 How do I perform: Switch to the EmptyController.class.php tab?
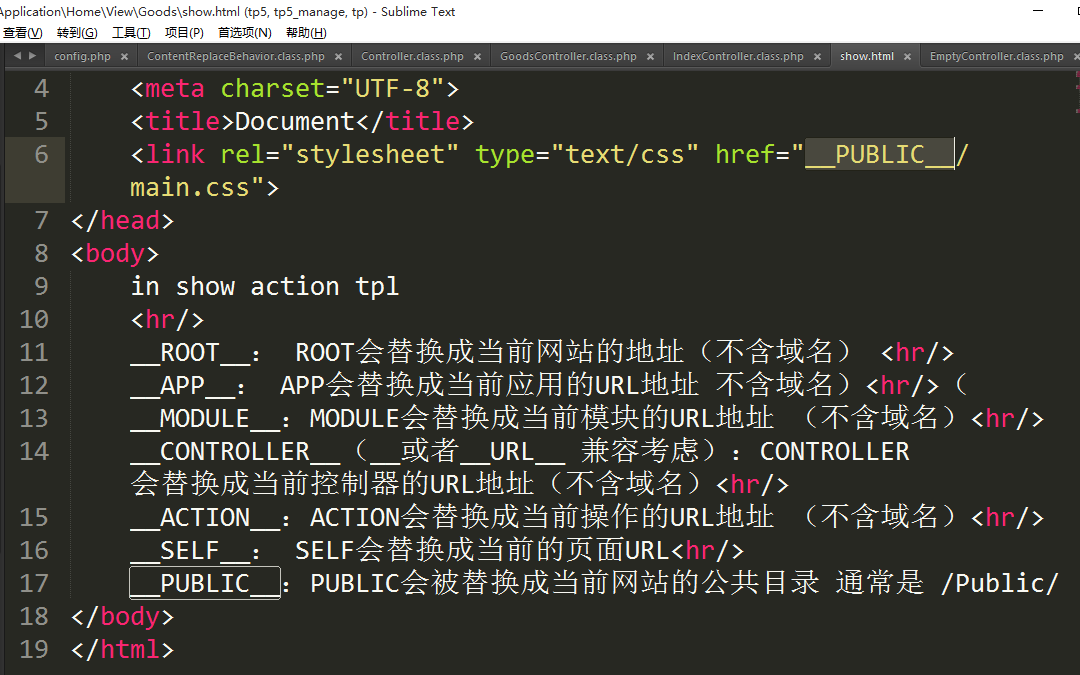tap(996, 57)
